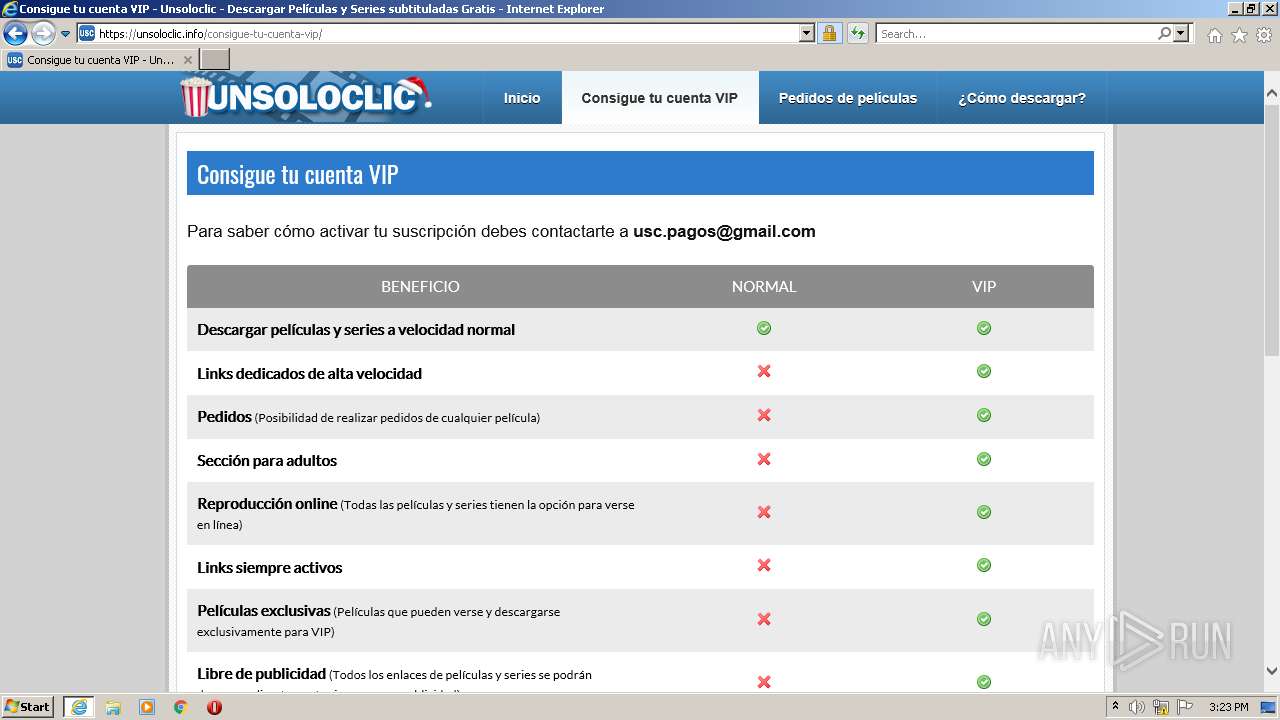Click the volume speaker tray icon
This screenshot has width=1280, height=720.
(1137, 707)
